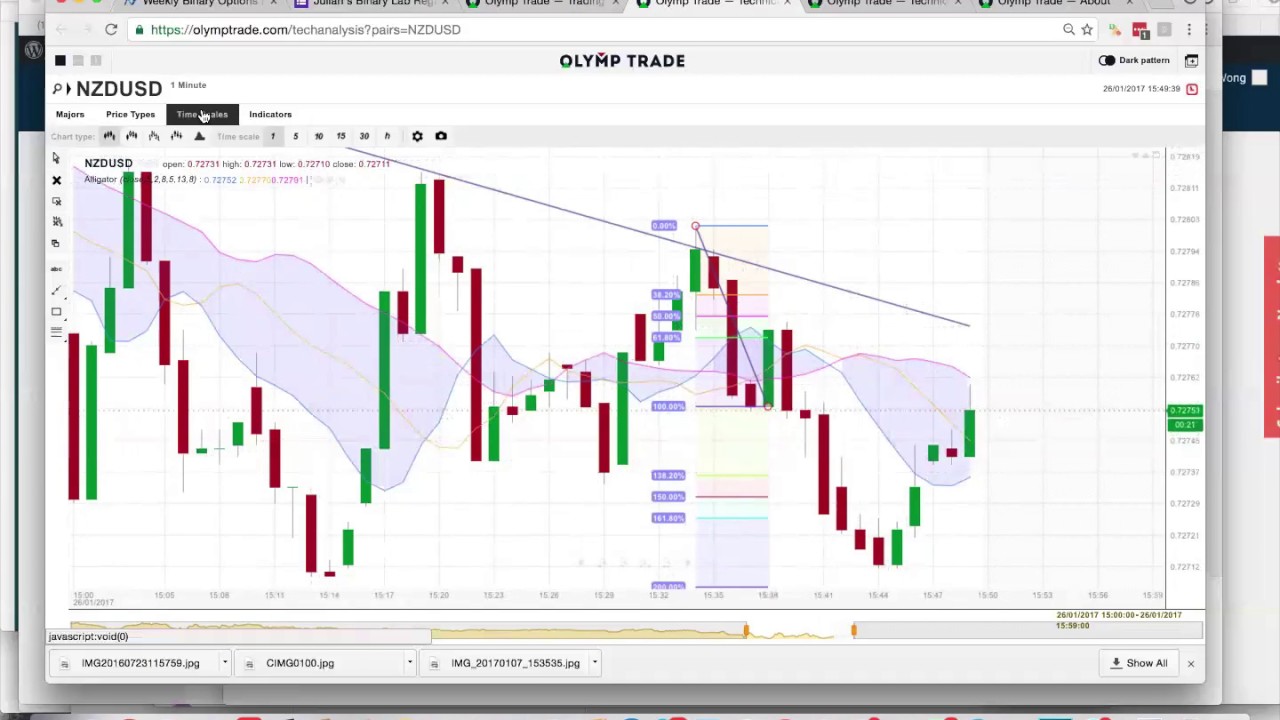Click the Fibonacci 161.8% level label

click(668, 518)
